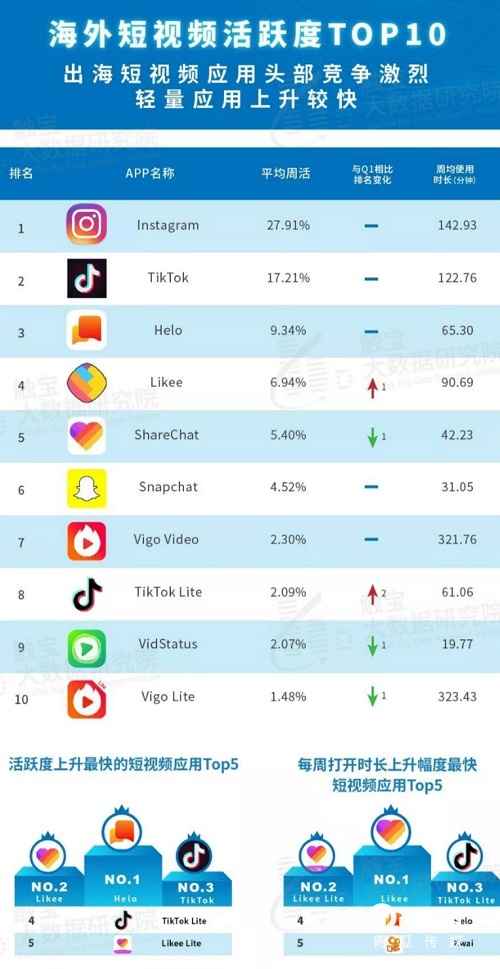
Task: Select the APP名称 column header
Action: (x=150, y=174)
